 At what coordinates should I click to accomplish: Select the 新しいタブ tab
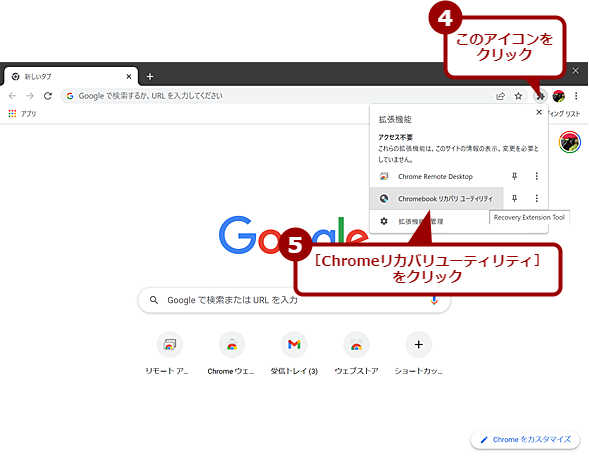(71, 77)
